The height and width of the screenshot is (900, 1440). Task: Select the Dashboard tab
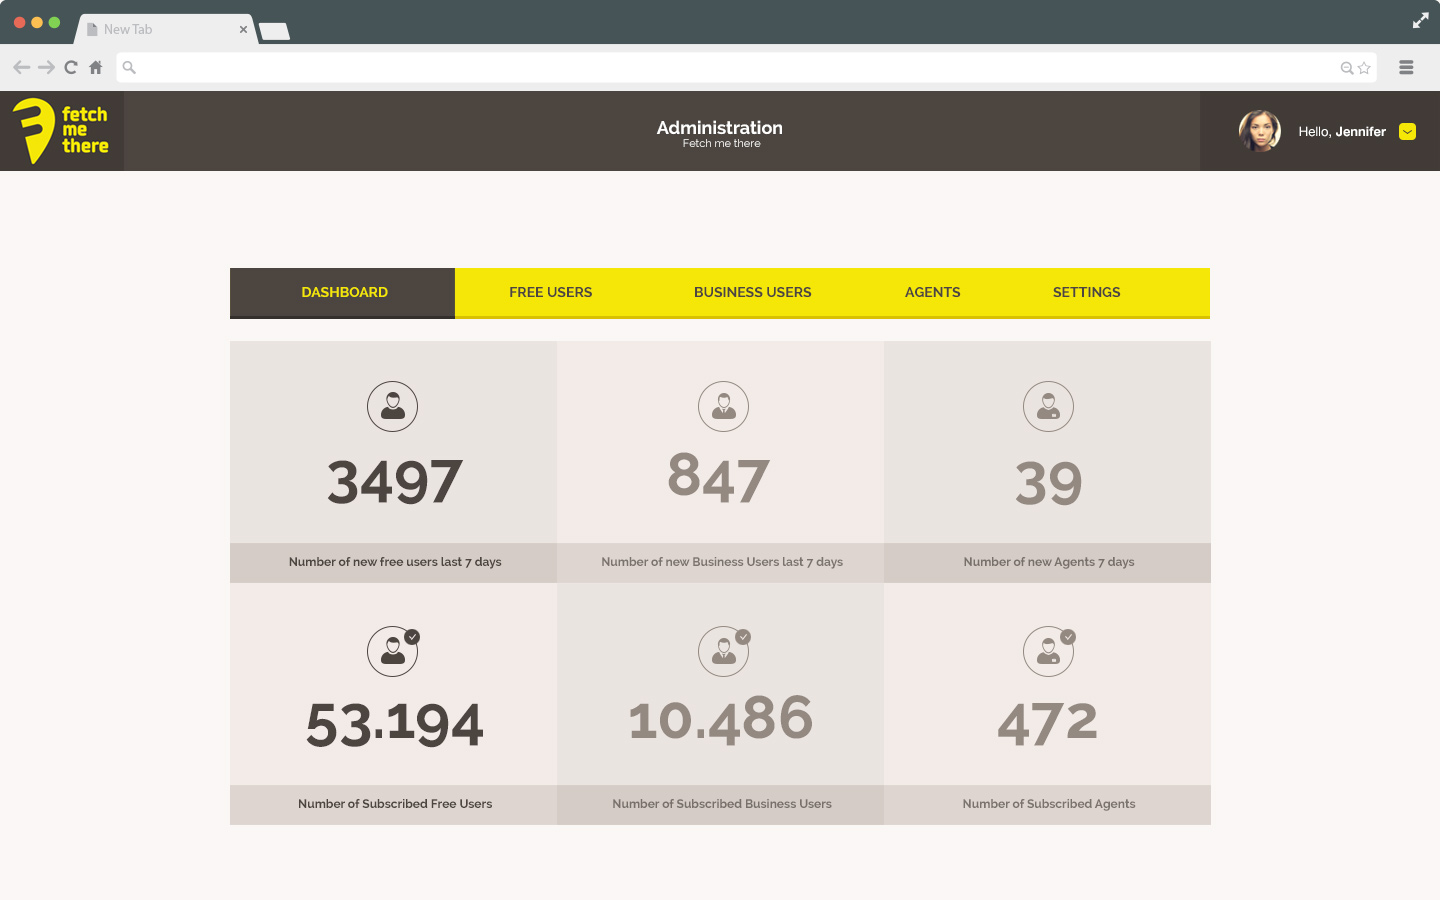pos(344,293)
